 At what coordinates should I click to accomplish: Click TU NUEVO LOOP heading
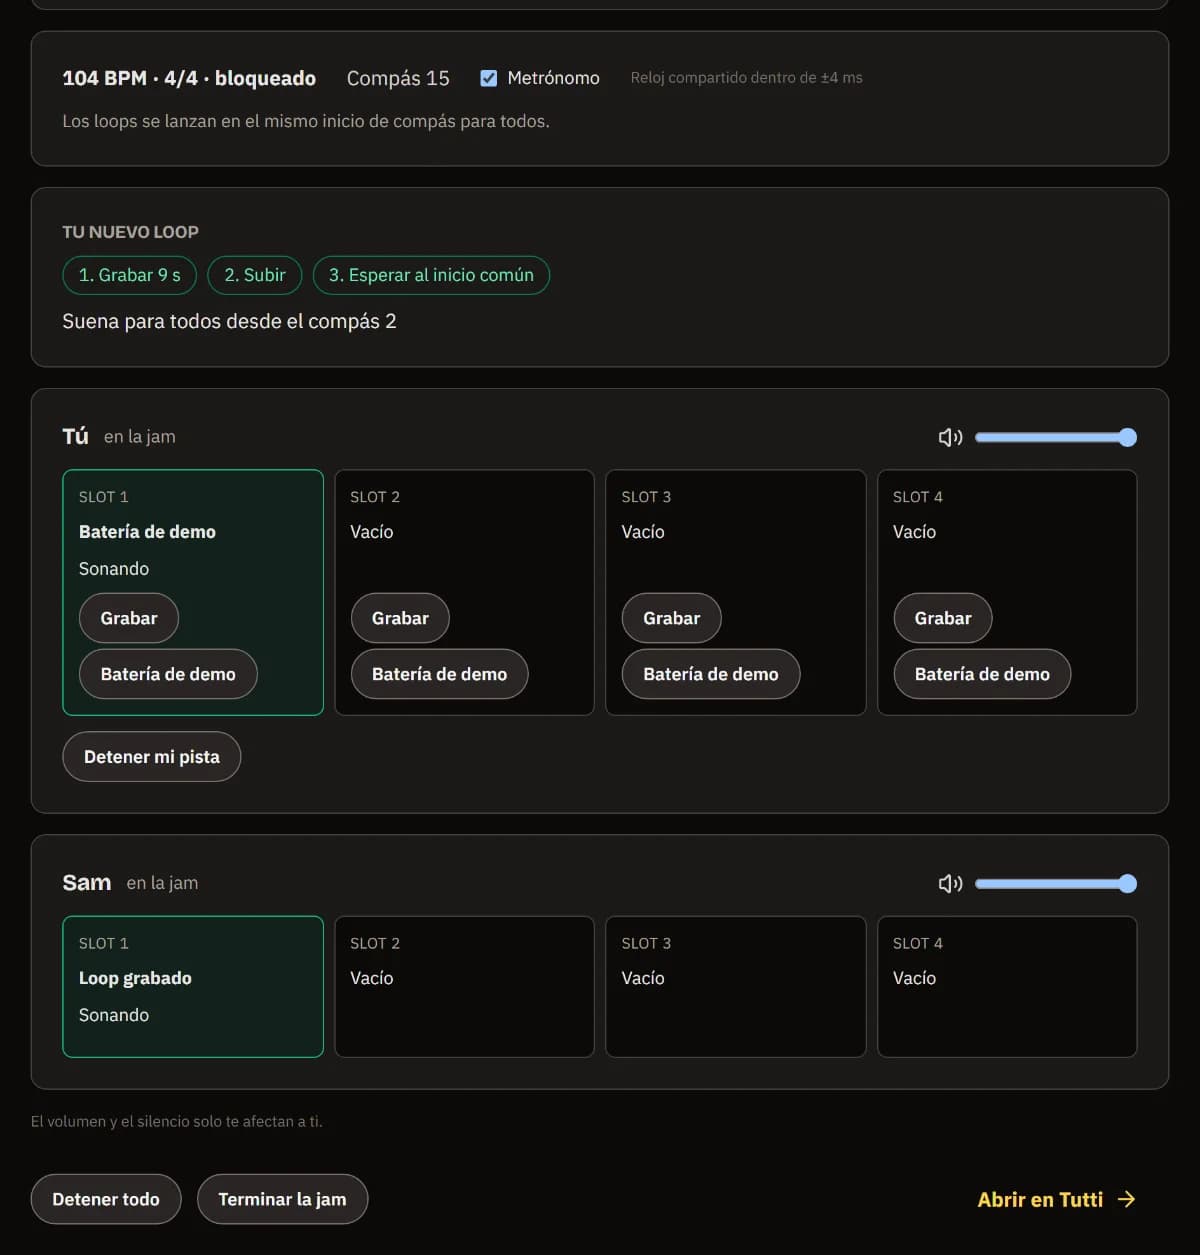(130, 232)
